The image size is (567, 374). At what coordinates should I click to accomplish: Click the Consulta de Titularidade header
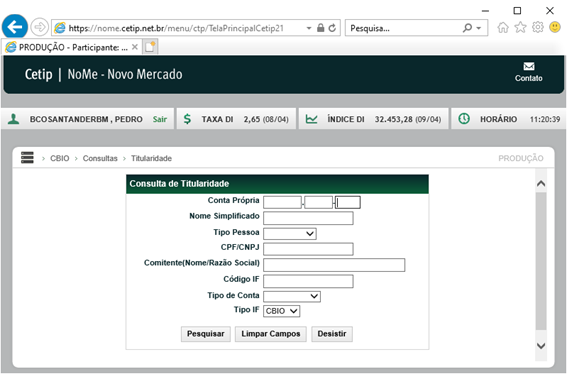[277, 184]
